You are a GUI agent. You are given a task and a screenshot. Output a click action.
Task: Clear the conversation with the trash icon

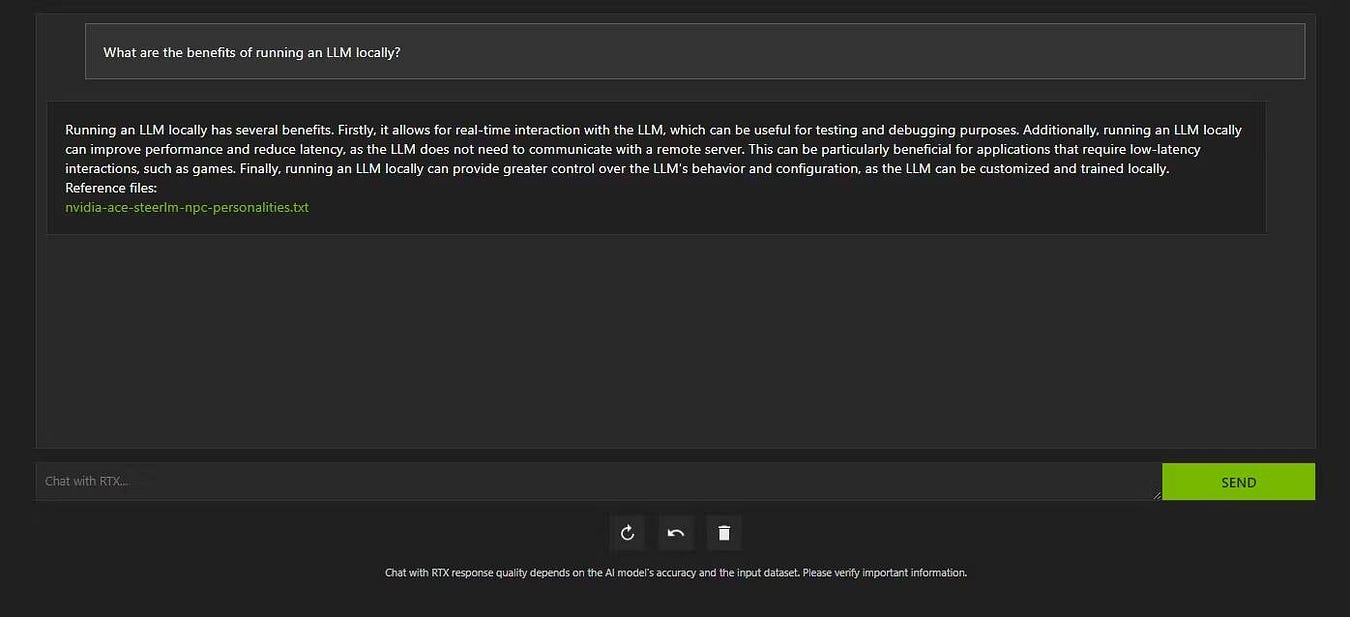pyautogui.click(x=723, y=532)
